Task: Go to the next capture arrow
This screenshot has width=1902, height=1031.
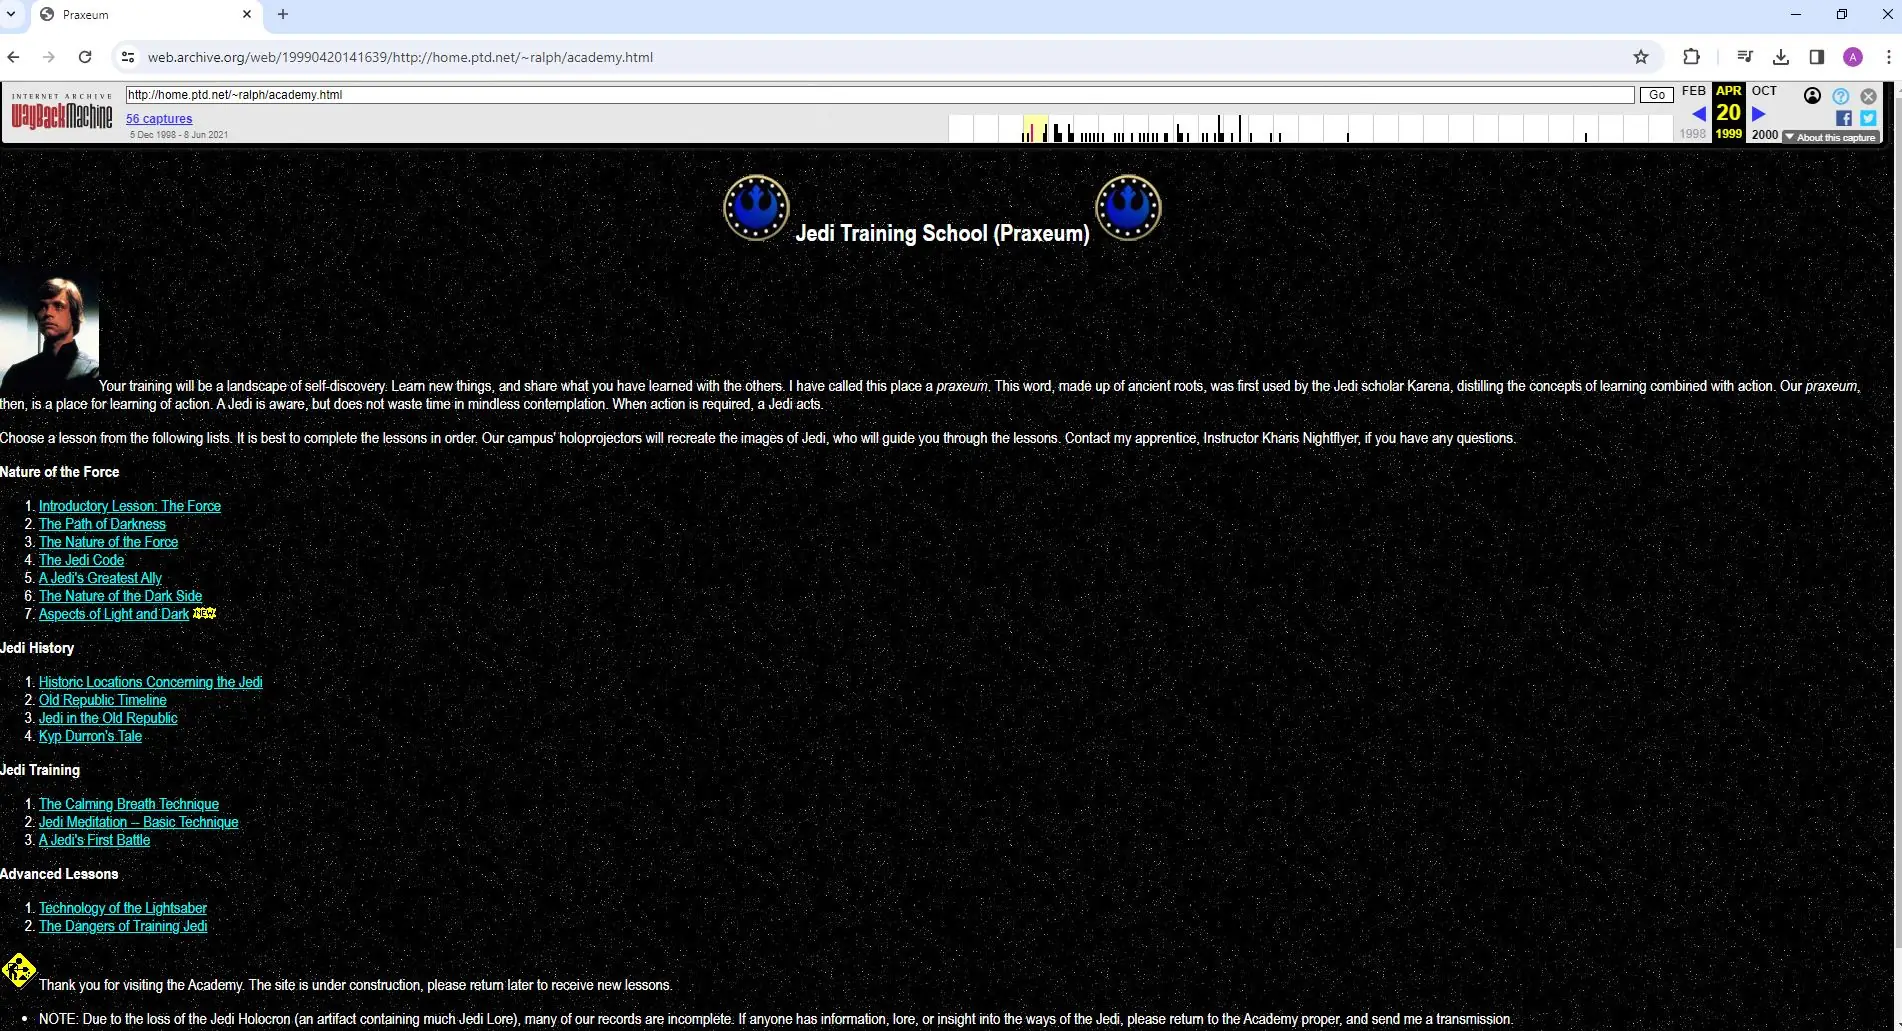Action: tap(1759, 114)
